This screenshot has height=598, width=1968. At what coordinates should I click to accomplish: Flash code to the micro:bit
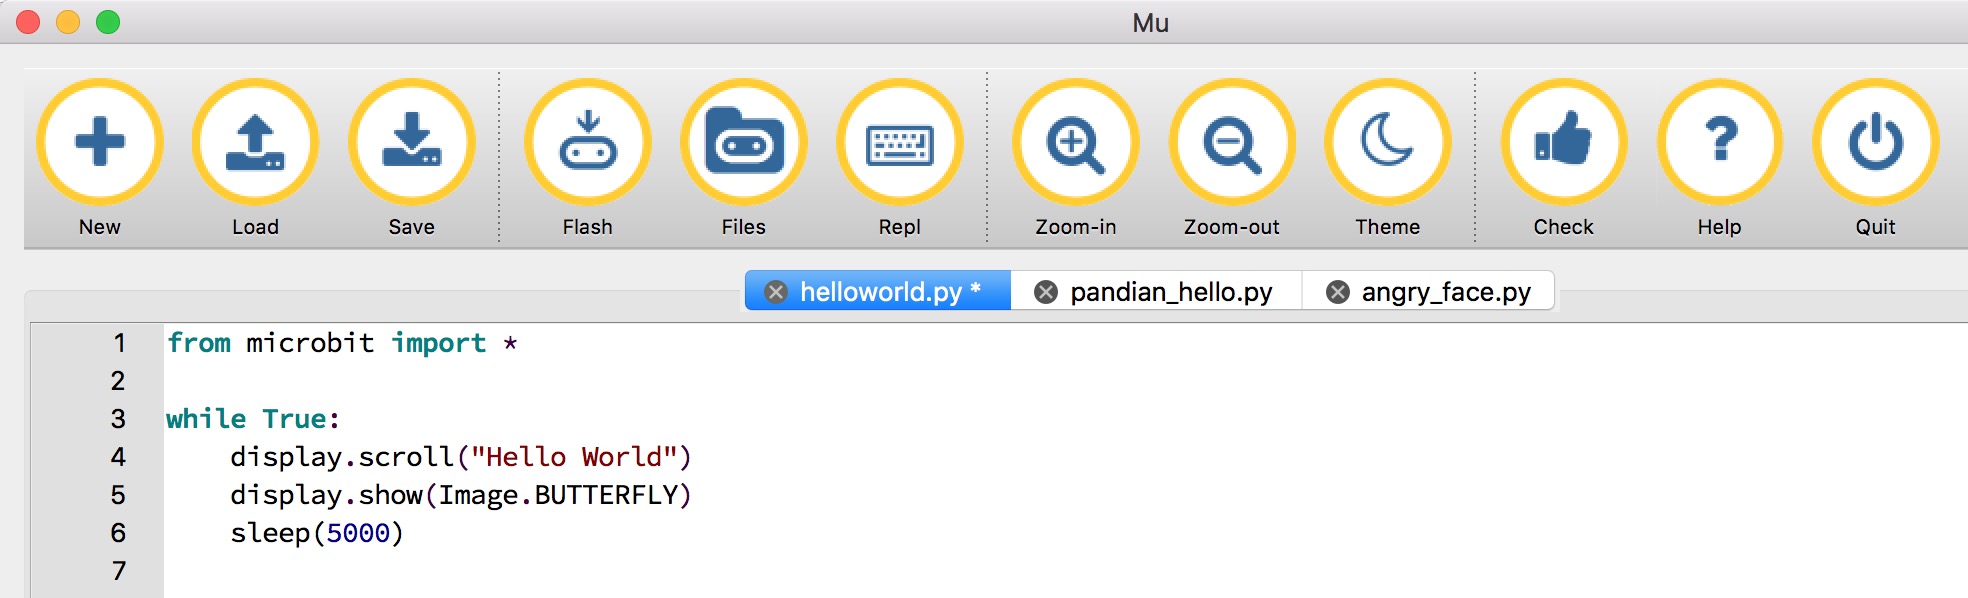588,142
